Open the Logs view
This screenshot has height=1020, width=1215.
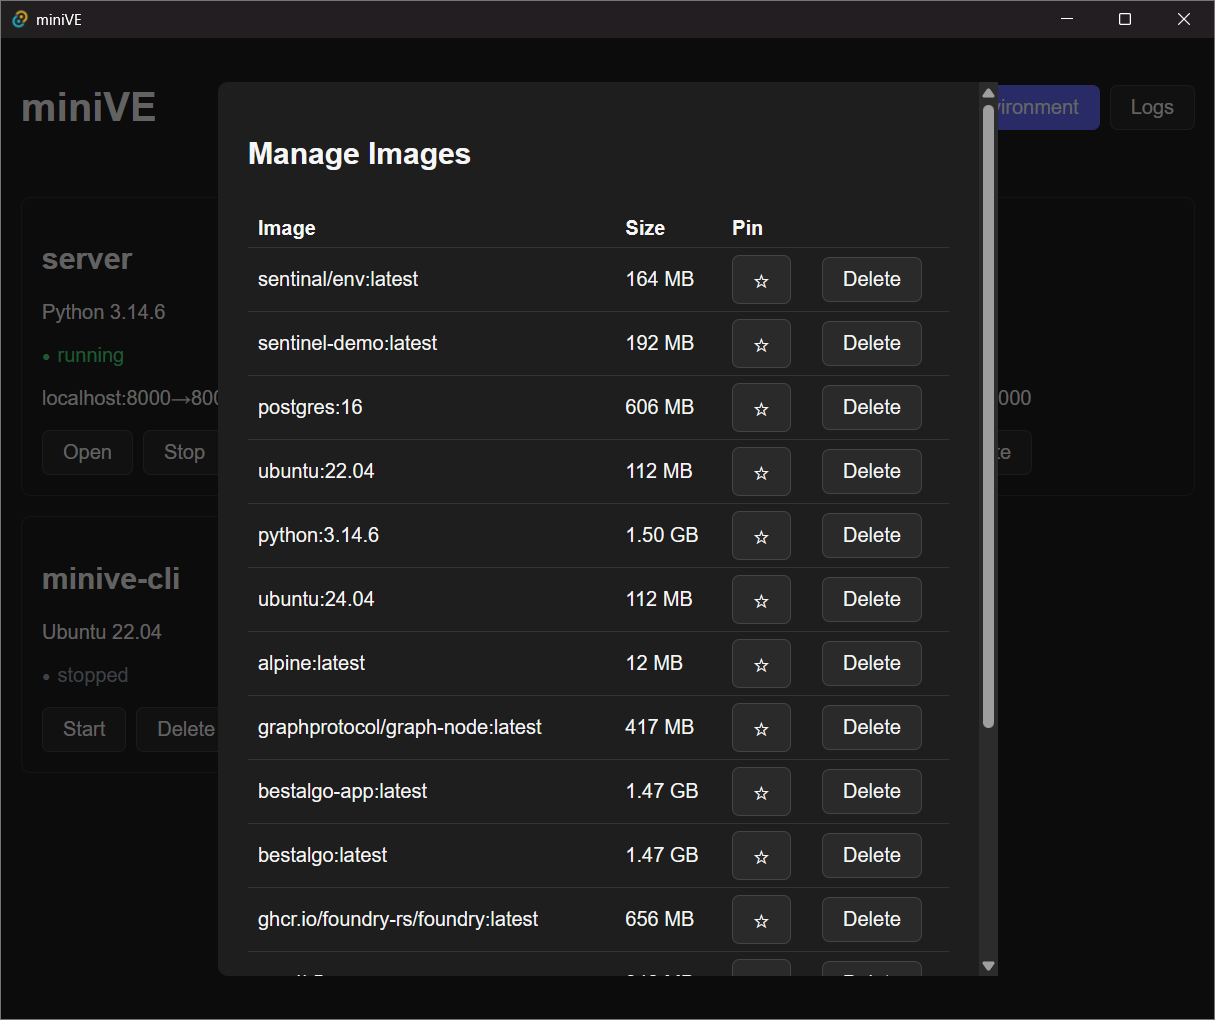coord(1152,107)
